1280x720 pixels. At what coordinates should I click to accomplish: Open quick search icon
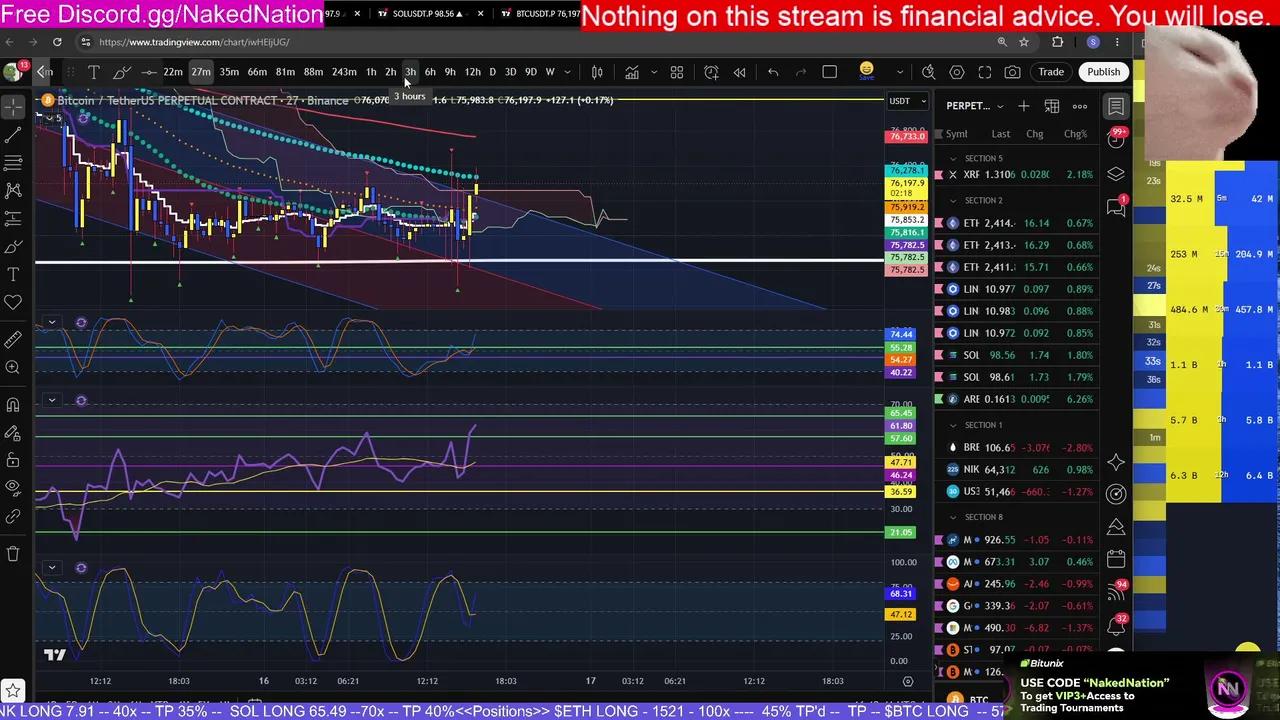[929, 72]
